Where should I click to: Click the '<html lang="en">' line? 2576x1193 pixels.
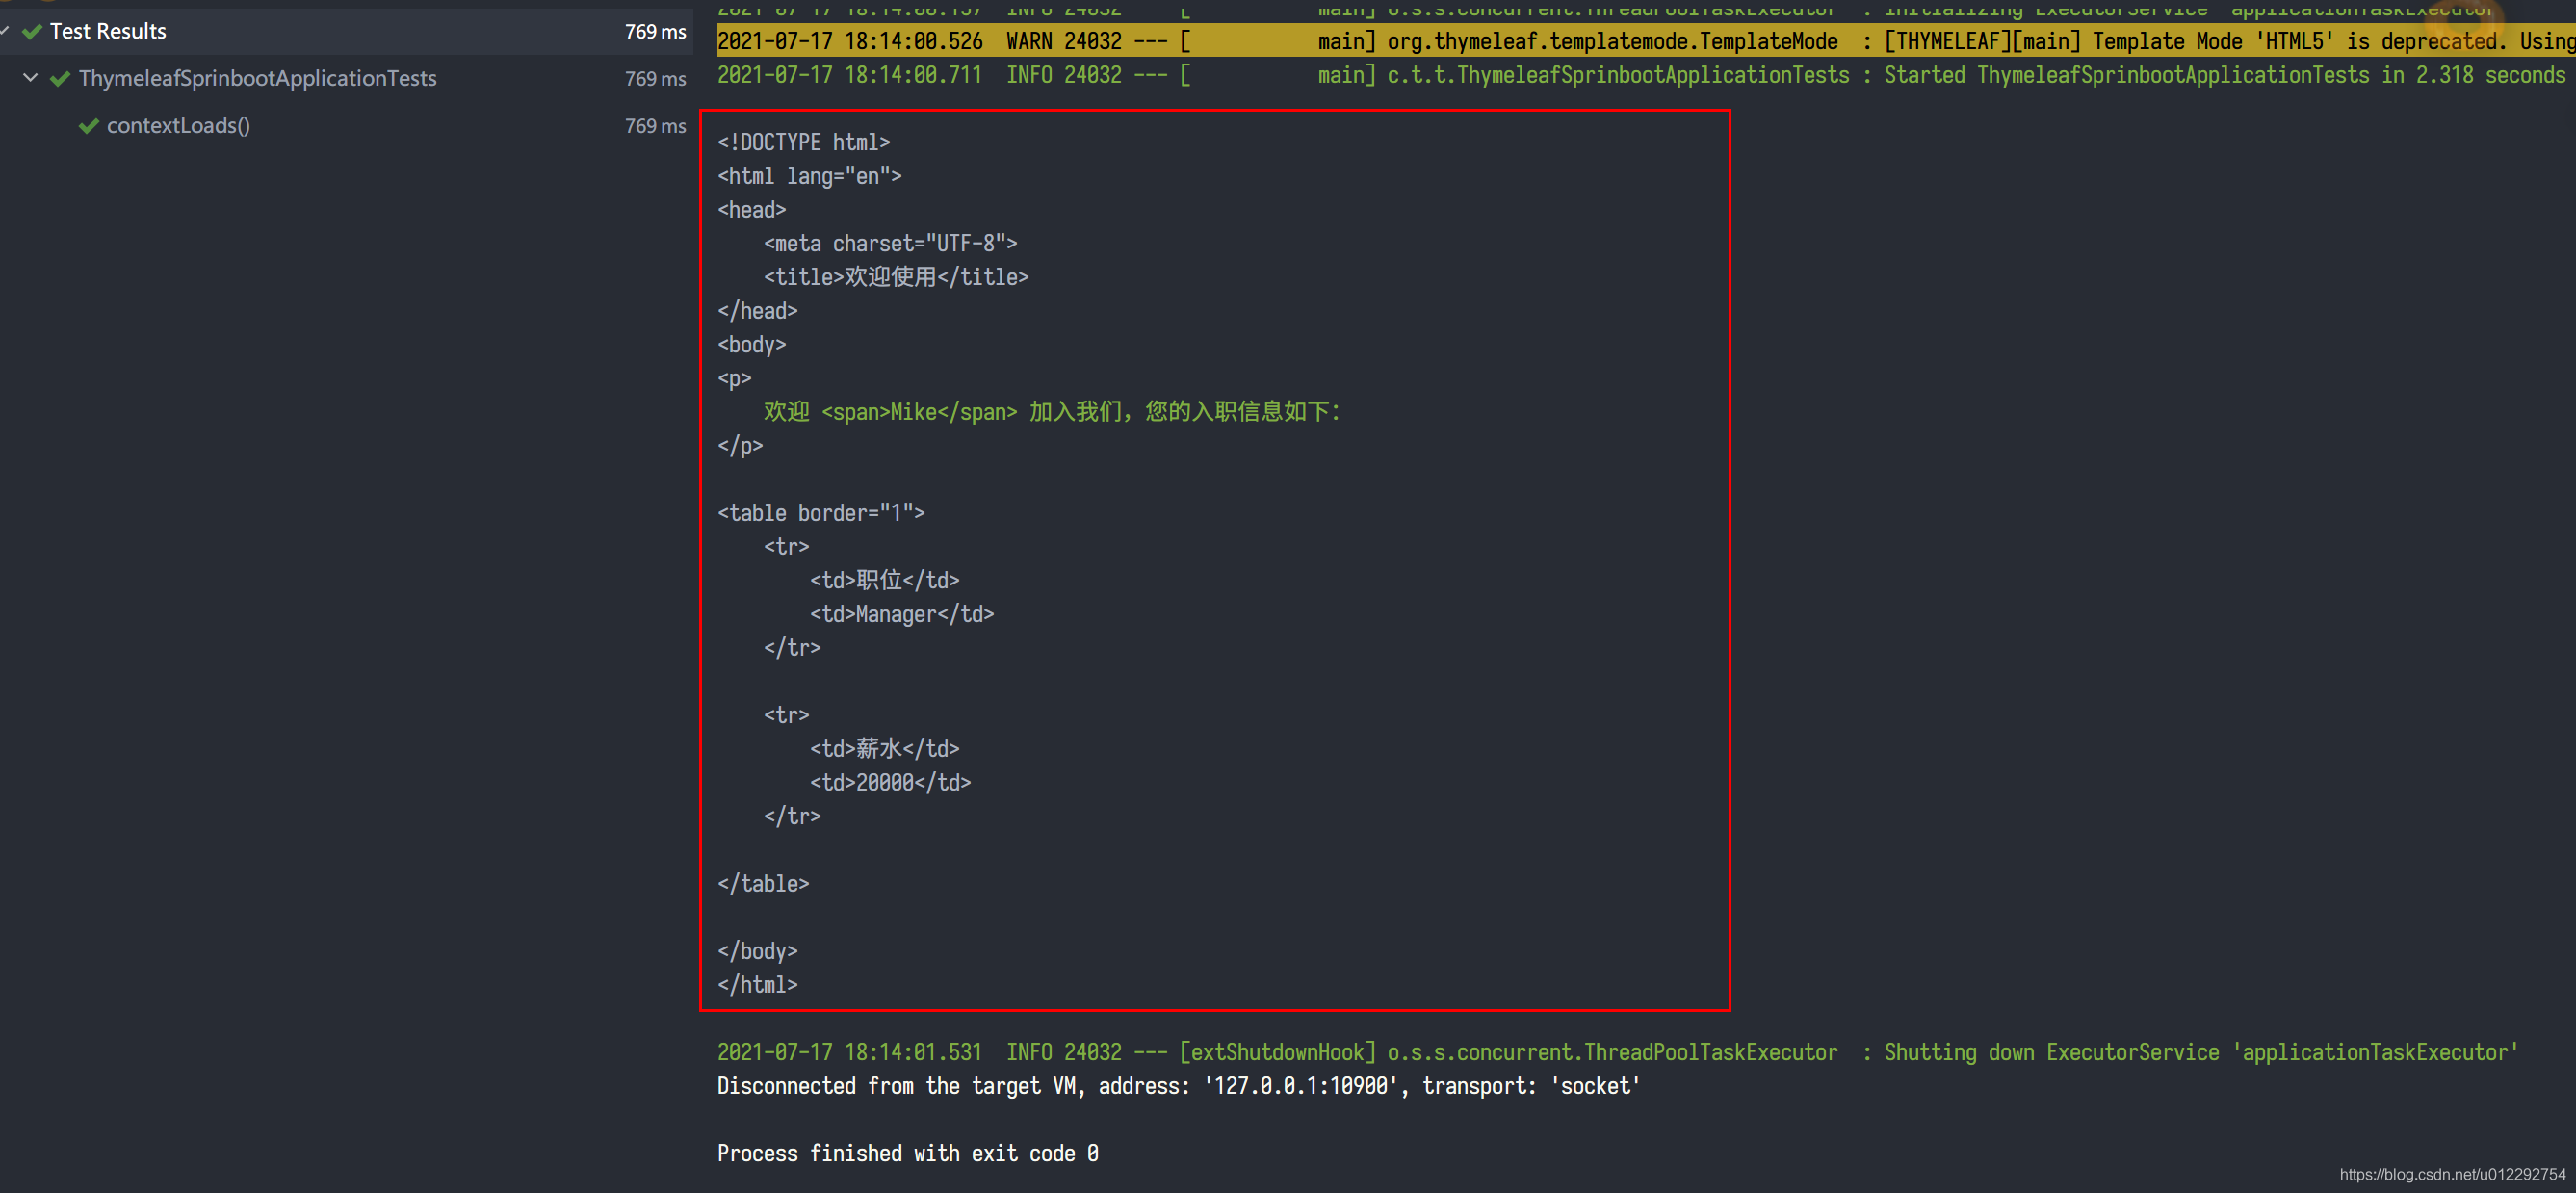pos(809,176)
